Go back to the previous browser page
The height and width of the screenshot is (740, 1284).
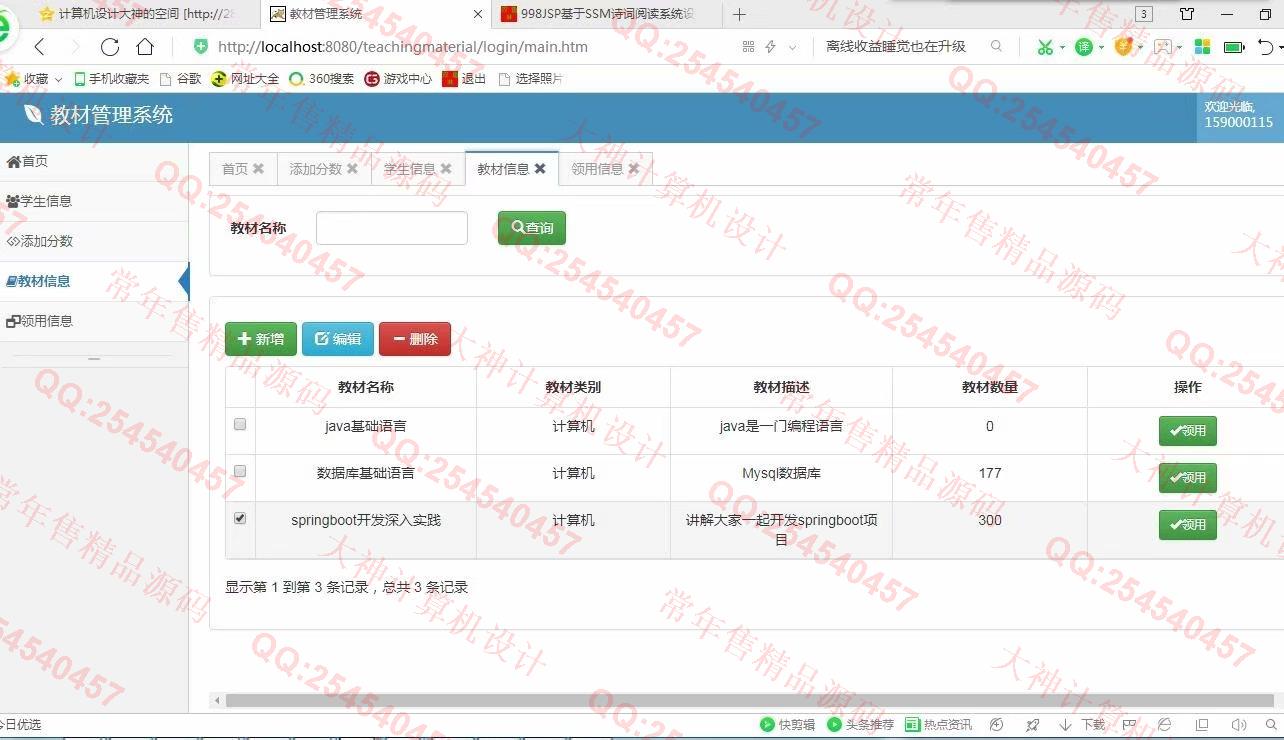pos(40,47)
